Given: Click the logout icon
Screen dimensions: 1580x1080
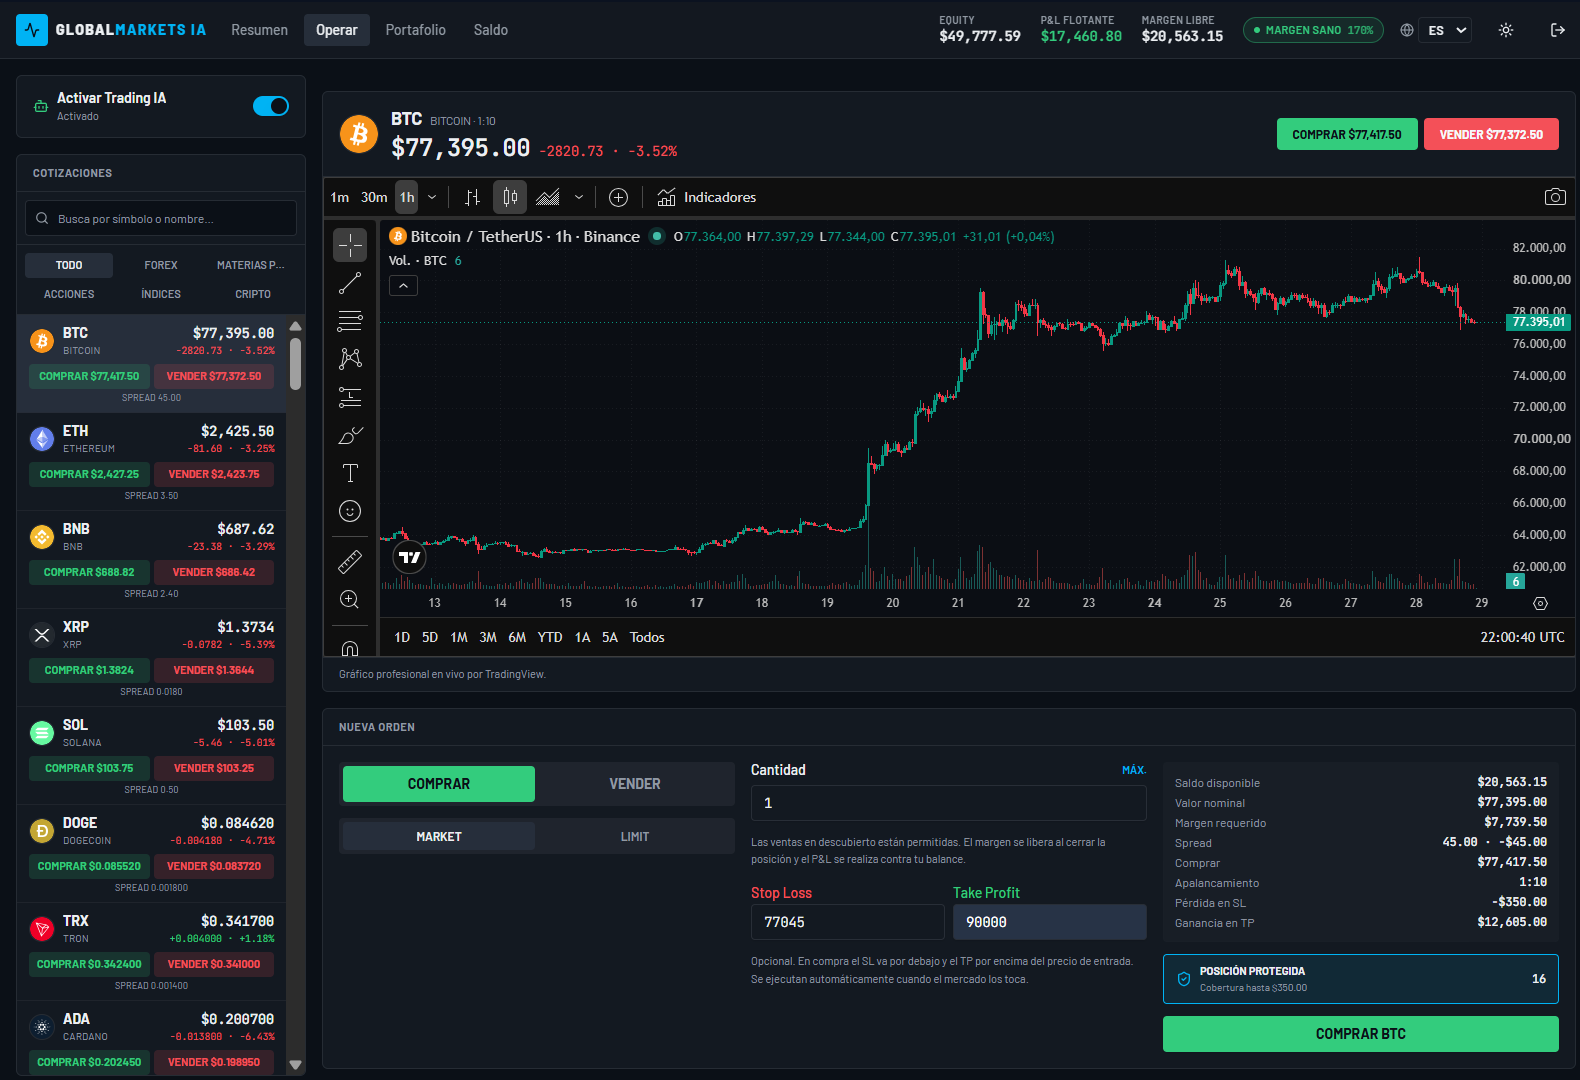Looking at the screenshot, I should click(1557, 30).
